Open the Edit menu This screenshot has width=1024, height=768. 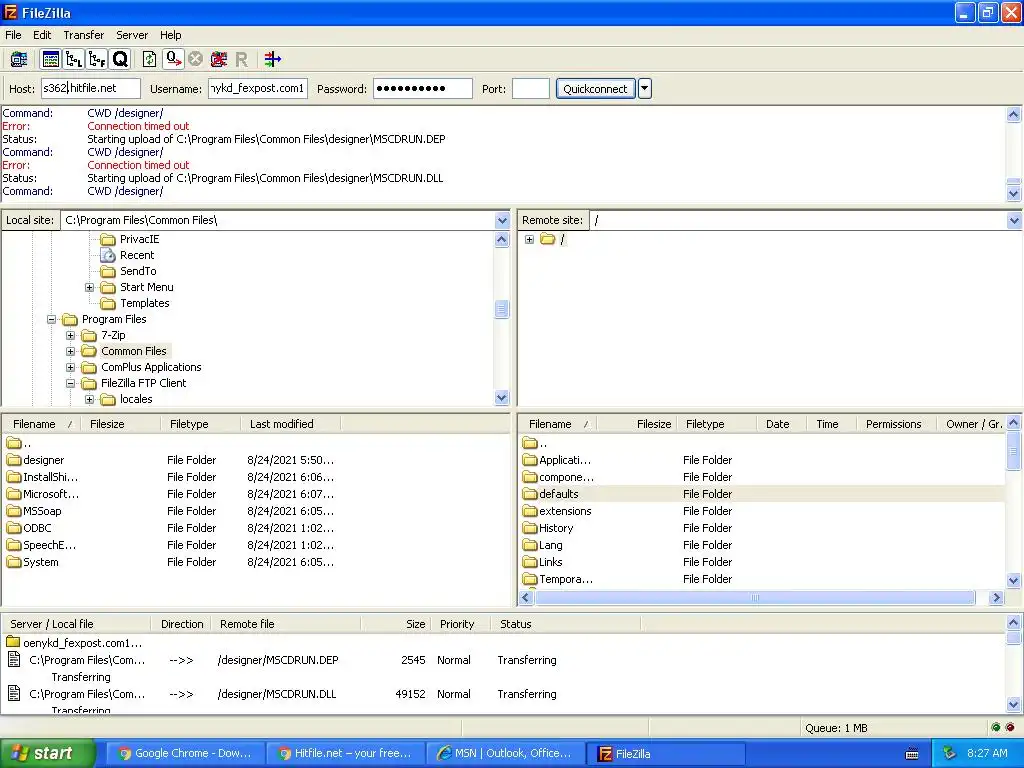[42, 35]
